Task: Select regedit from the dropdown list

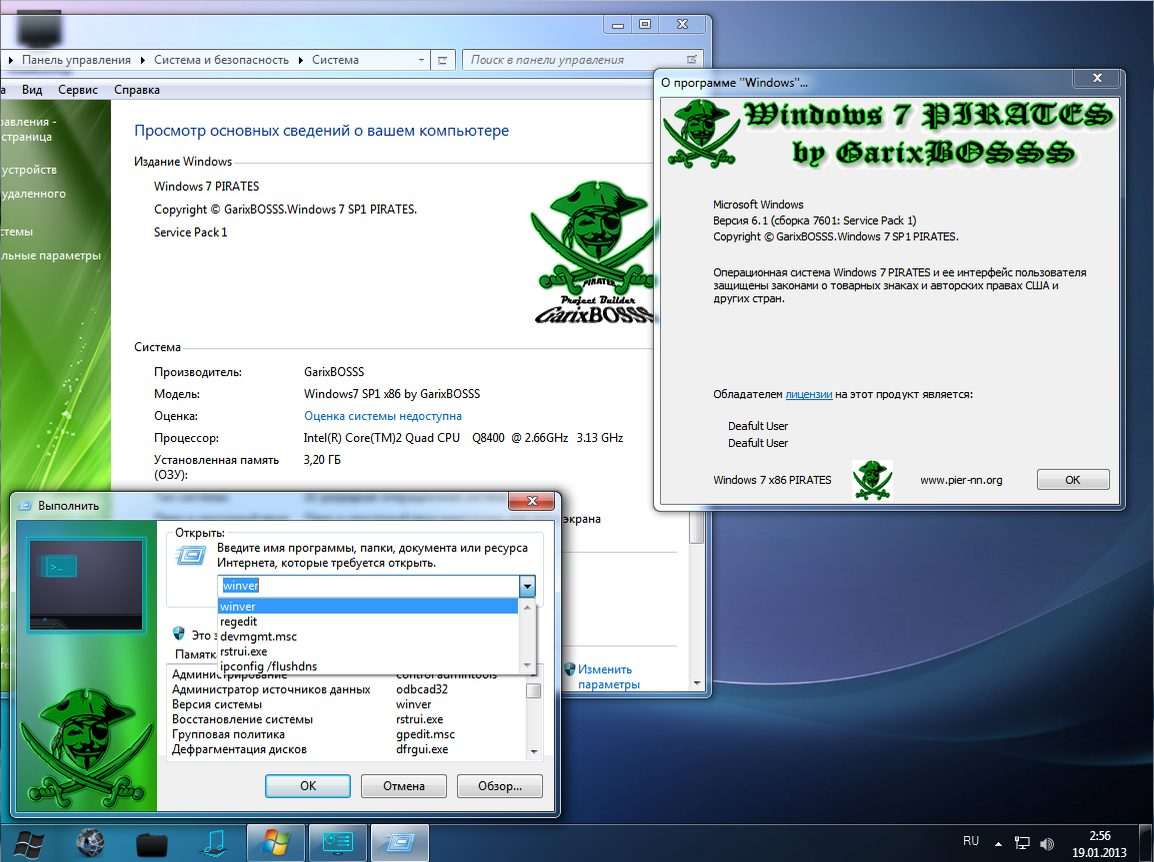Action: pyautogui.click(x=369, y=621)
